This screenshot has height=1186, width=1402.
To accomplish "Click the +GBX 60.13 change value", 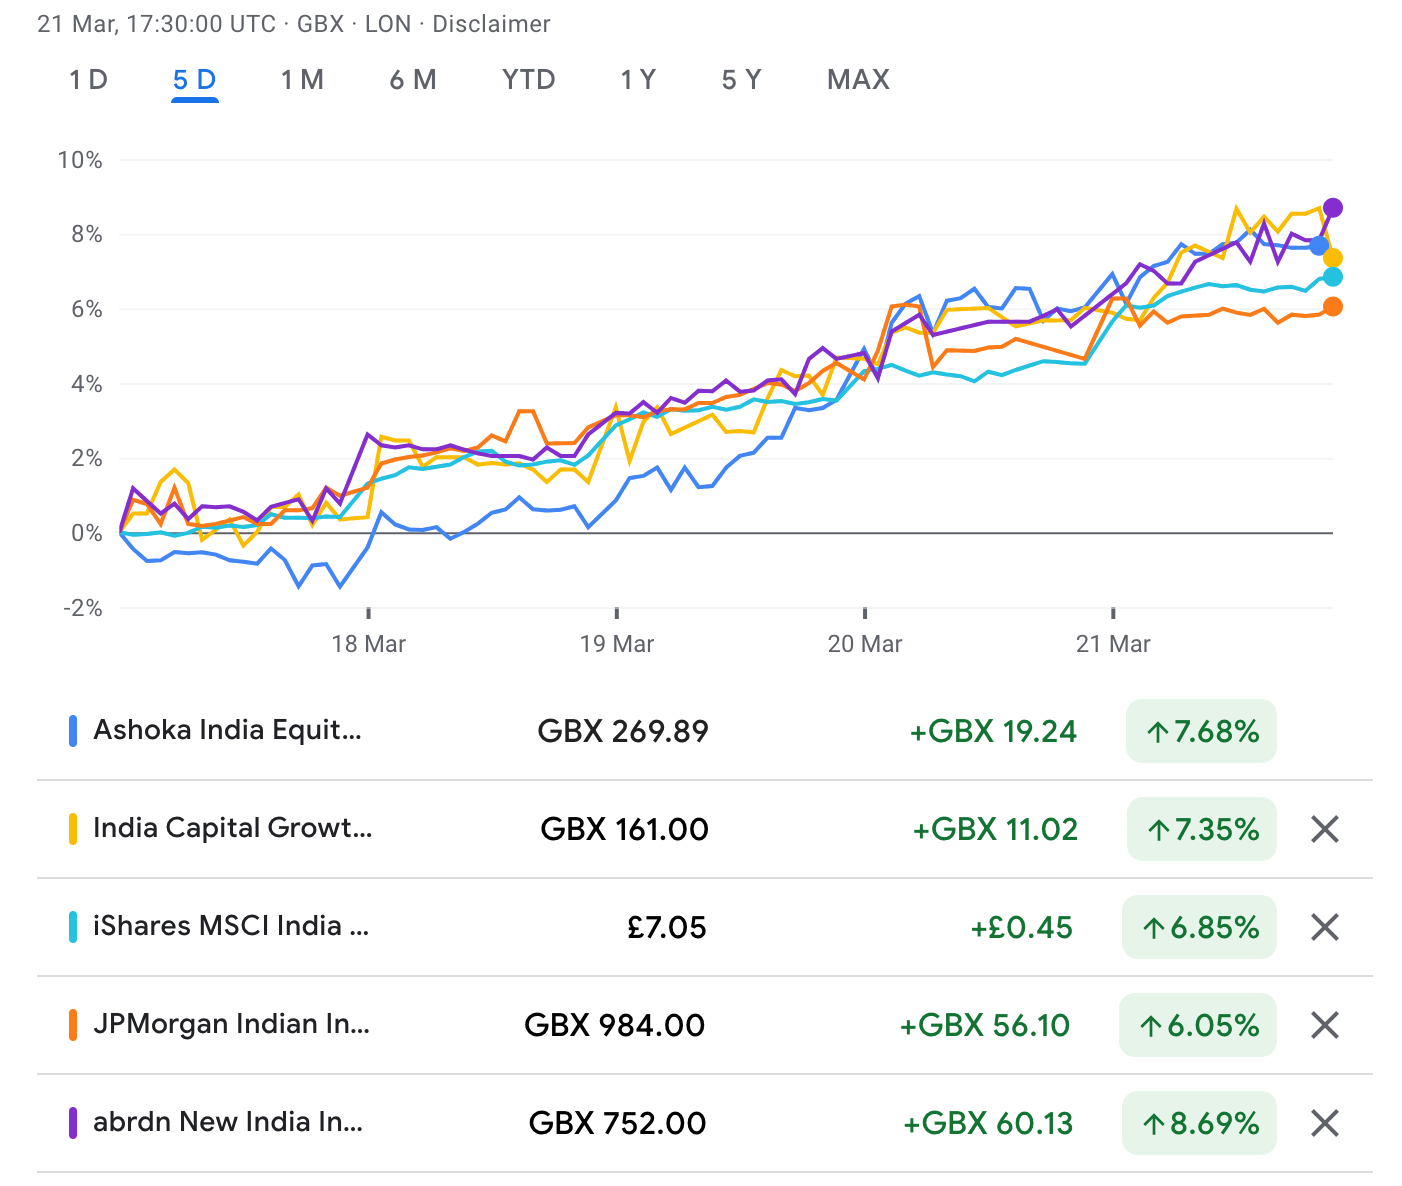I will (988, 1123).
